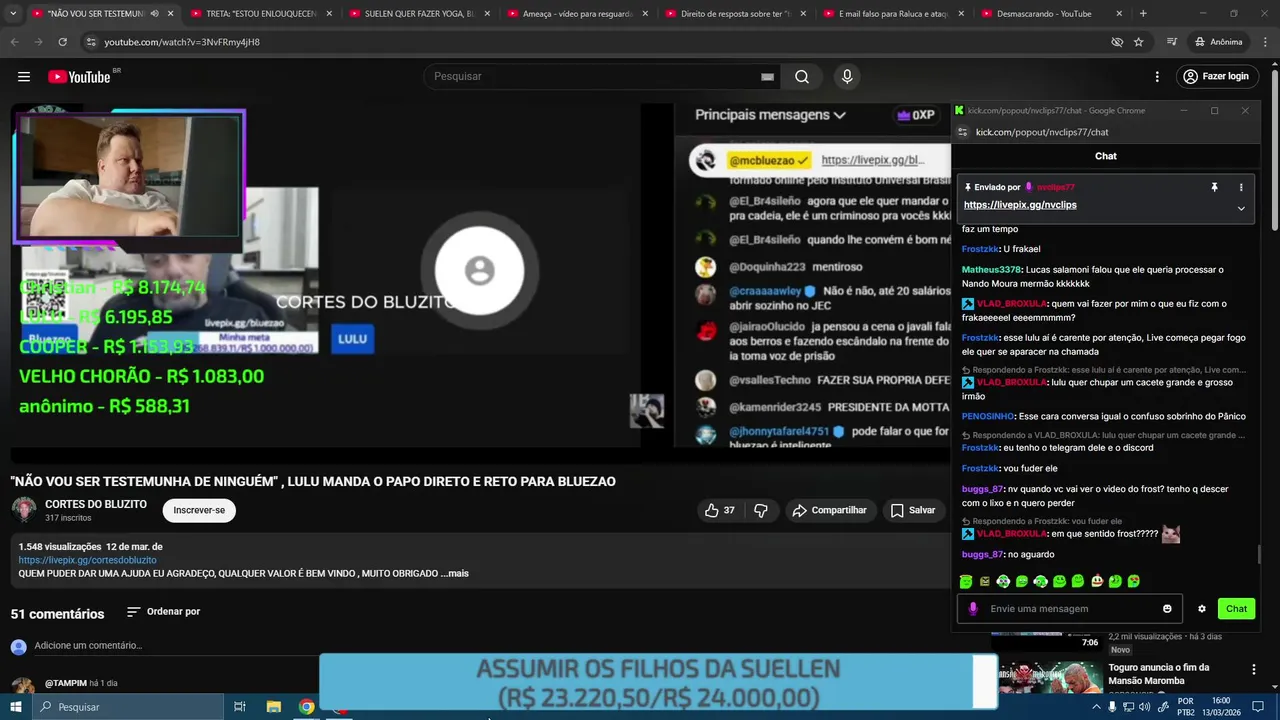Viewport: 1280px width, 720px height.
Task: Open File Explorer from the taskbar
Action: click(x=273, y=707)
